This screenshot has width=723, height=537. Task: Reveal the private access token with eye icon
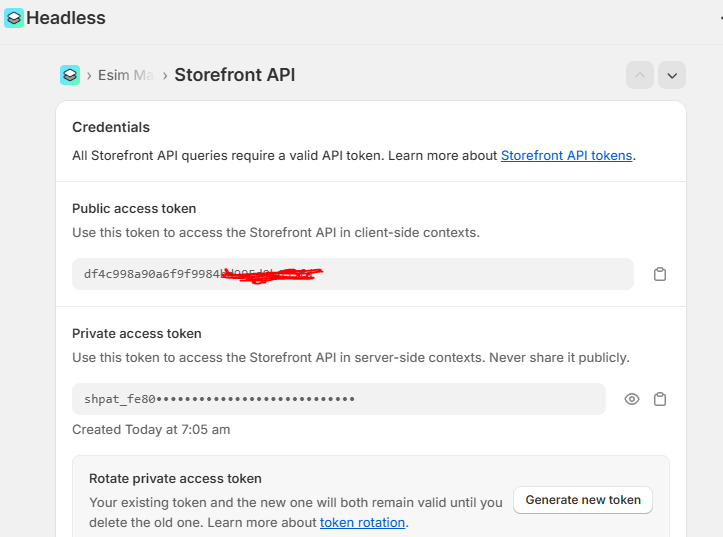click(632, 399)
